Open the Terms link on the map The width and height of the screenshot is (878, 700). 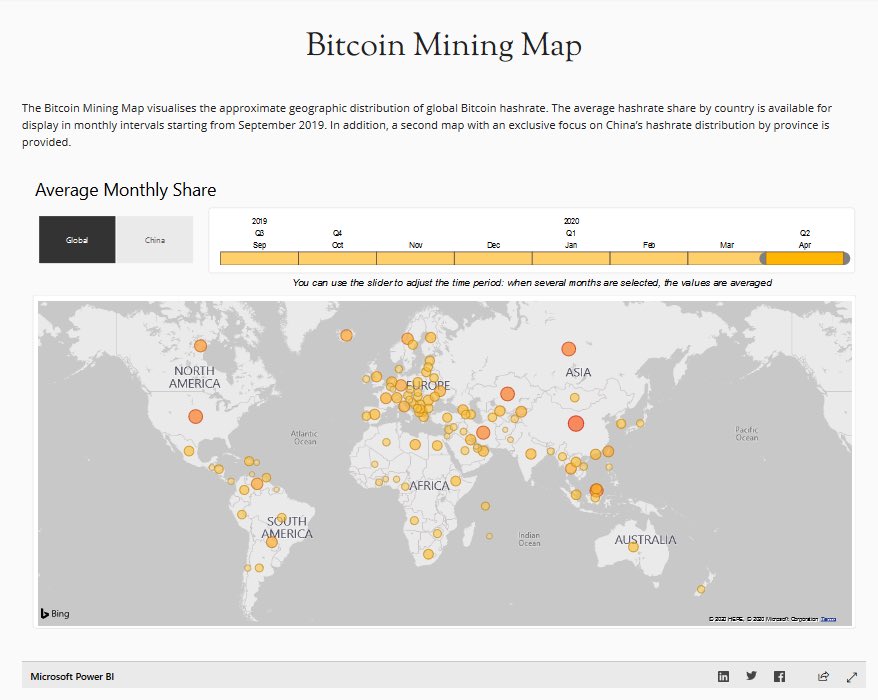(826, 619)
